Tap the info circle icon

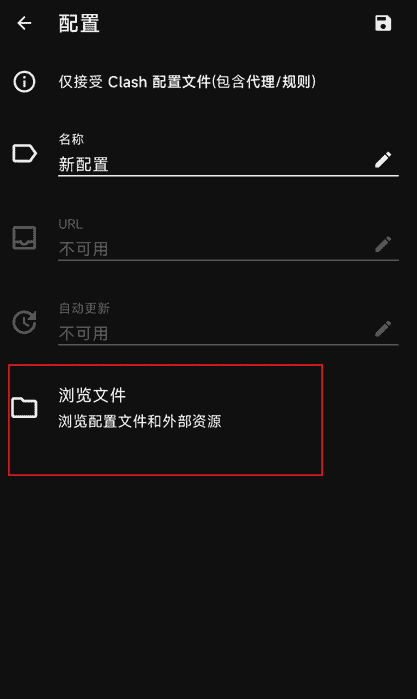[24, 82]
